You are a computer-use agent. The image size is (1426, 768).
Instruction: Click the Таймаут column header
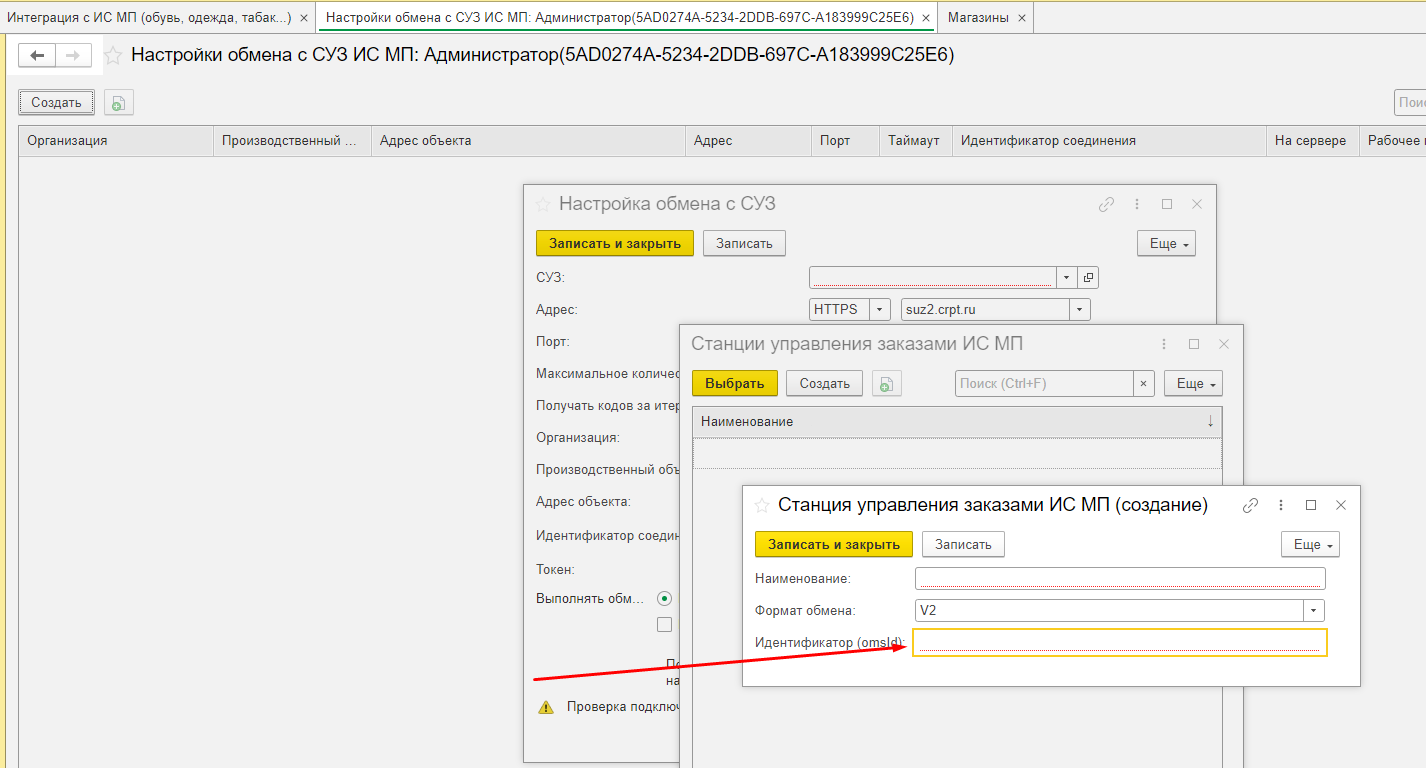click(x=915, y=141)
